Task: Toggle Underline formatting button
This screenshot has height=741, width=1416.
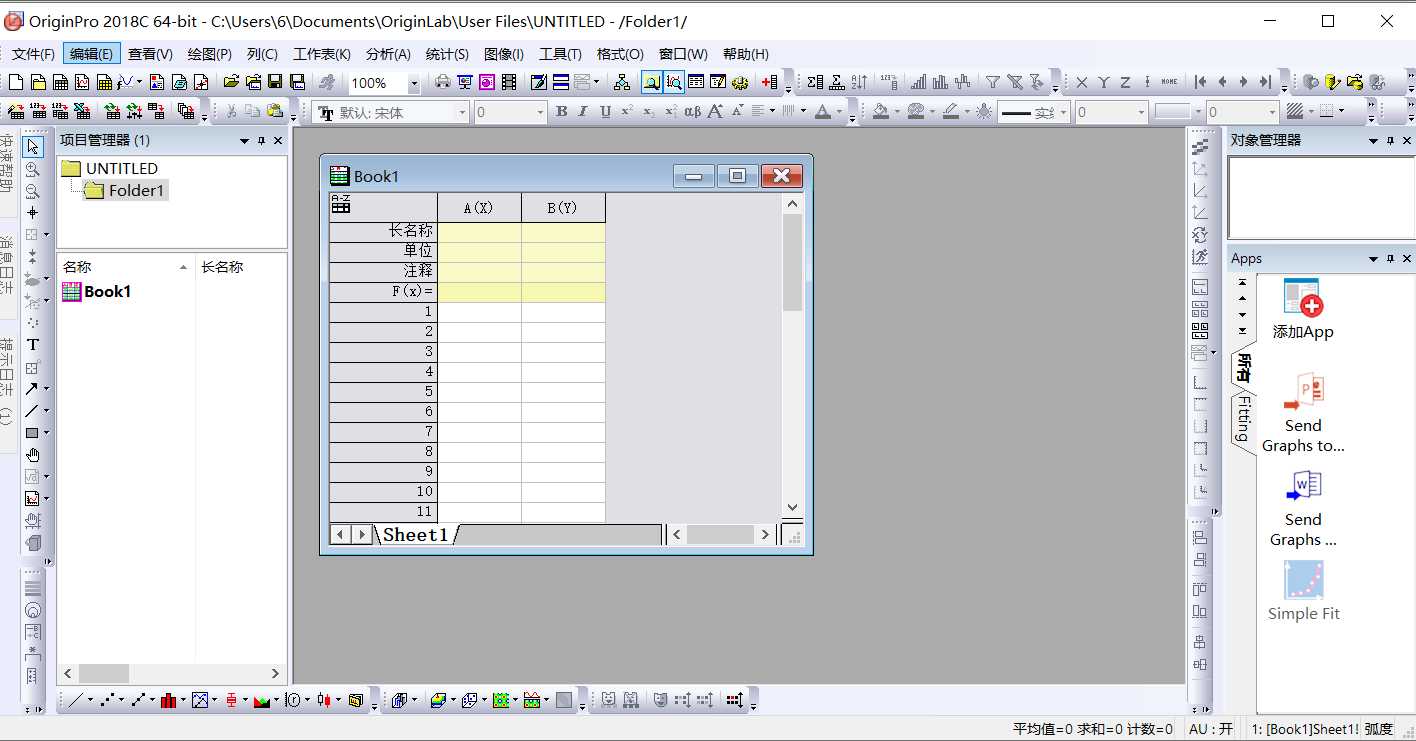Action: click(x=605, y=111)
